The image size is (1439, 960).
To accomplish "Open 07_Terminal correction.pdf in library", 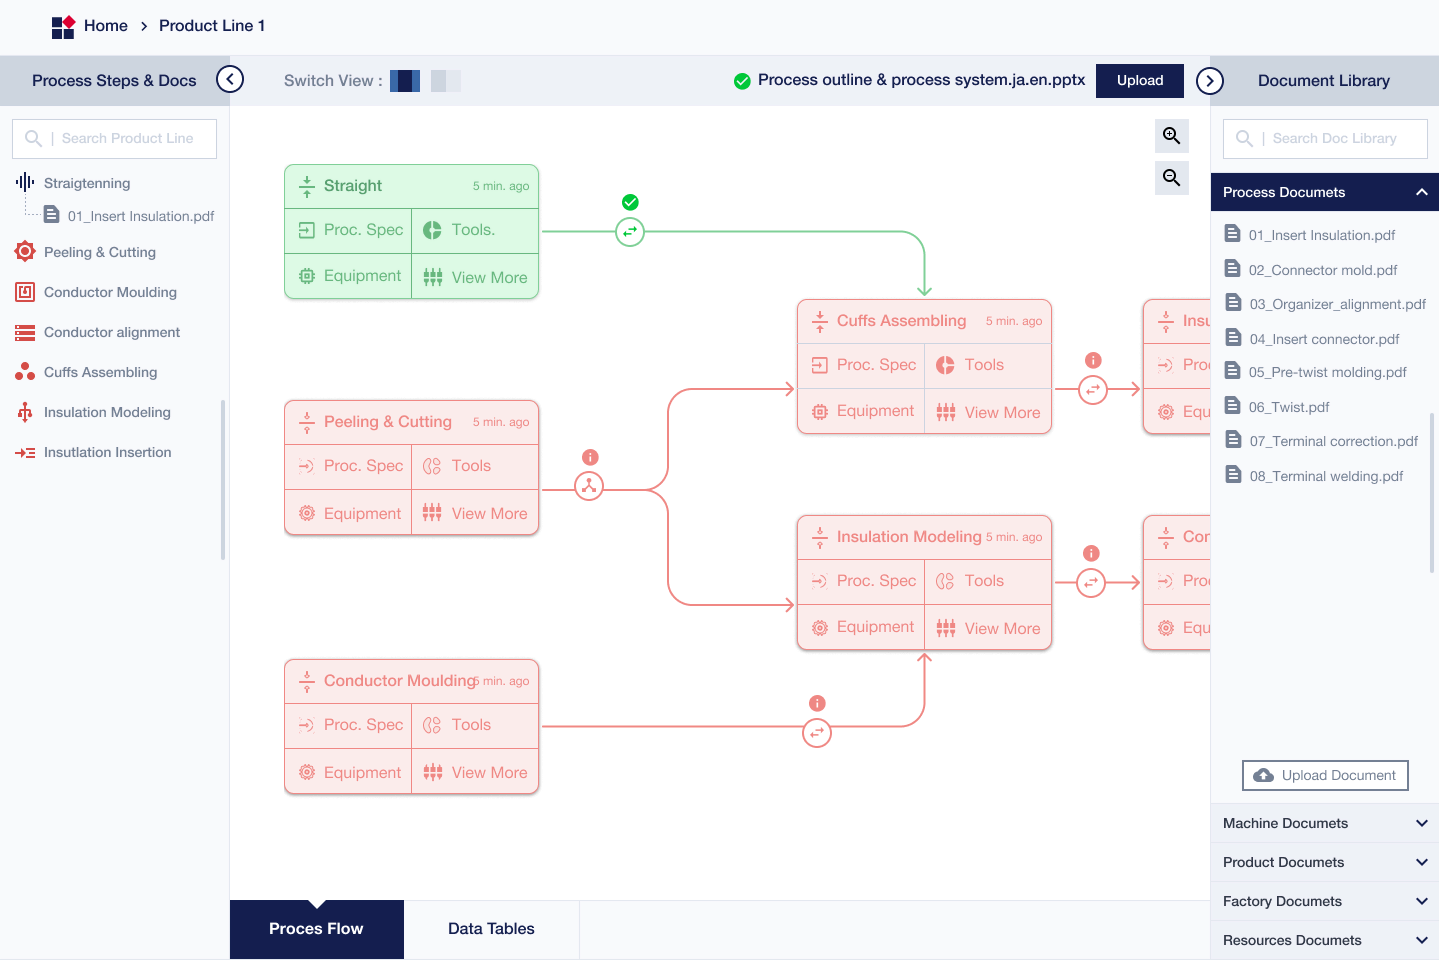I will (1322, 441).
